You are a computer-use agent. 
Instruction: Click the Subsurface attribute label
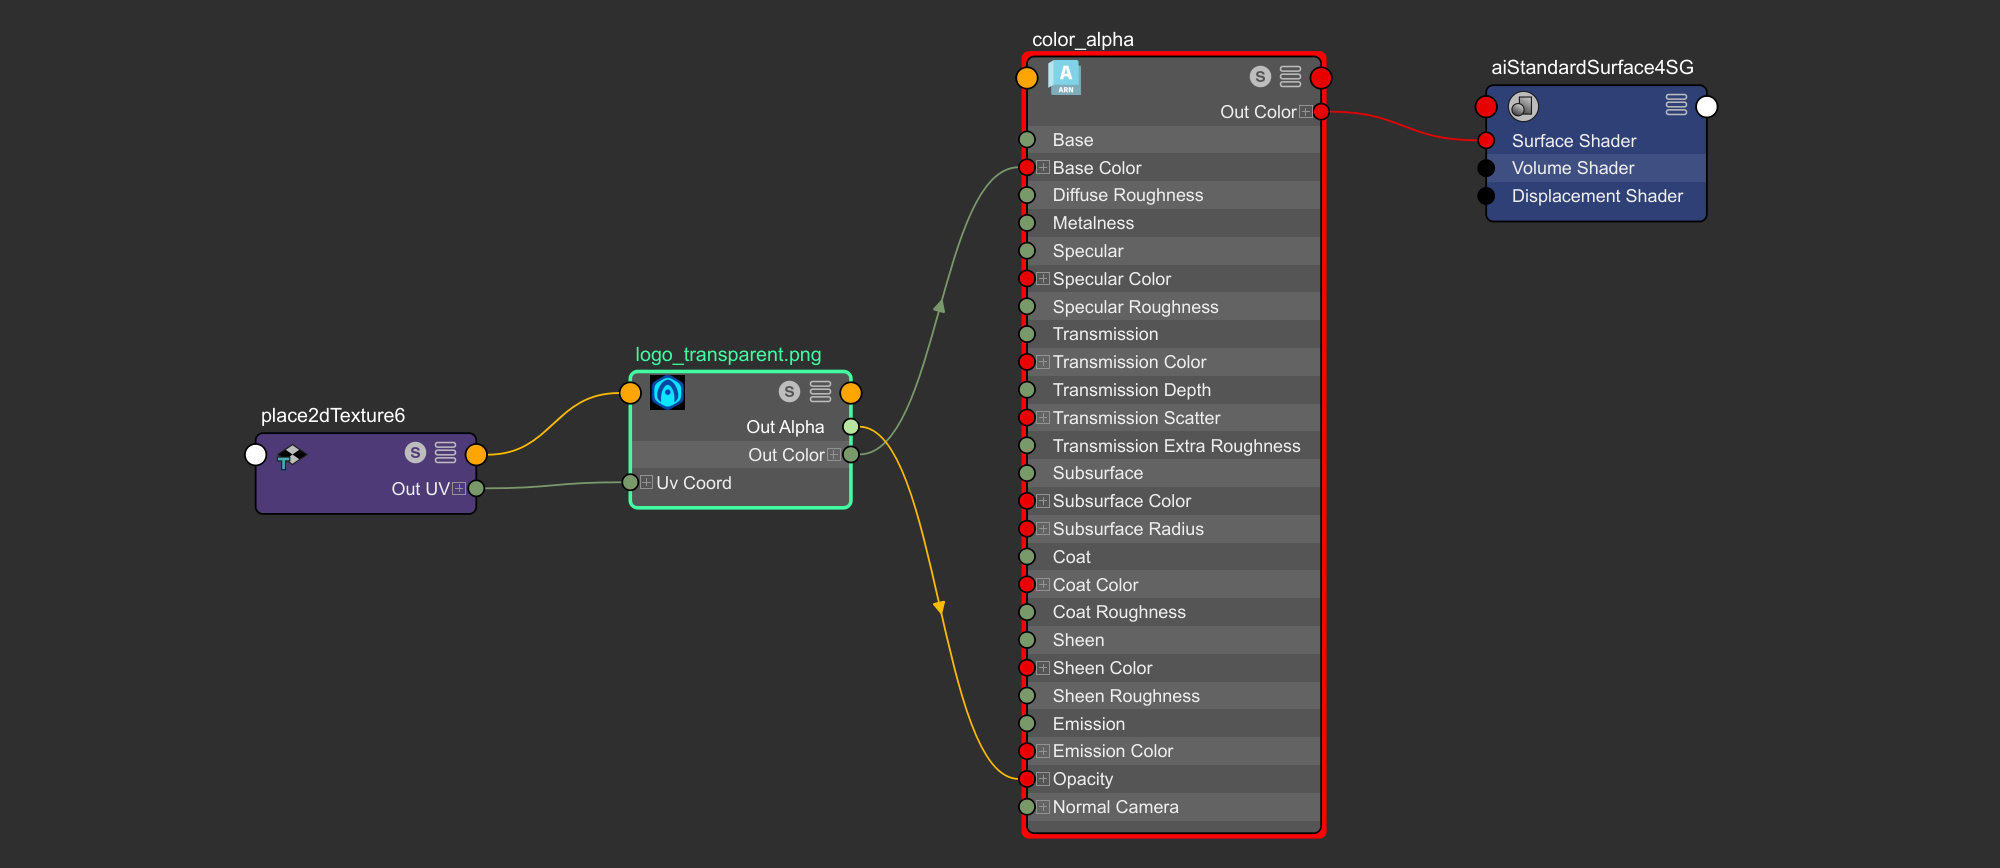click(1097, 473)
